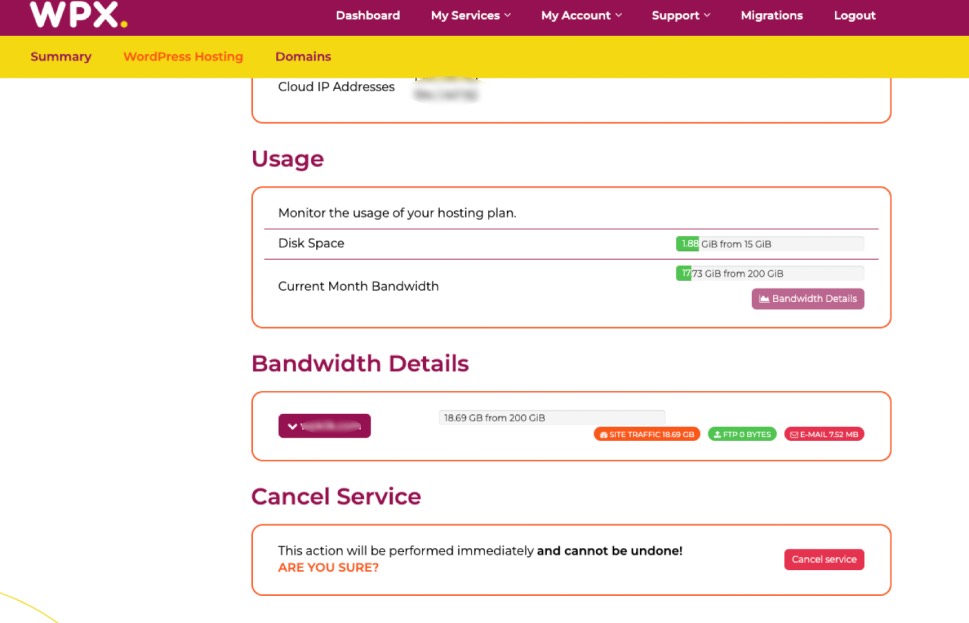
Task: Open the Domains tab
Action: (303, 57)
